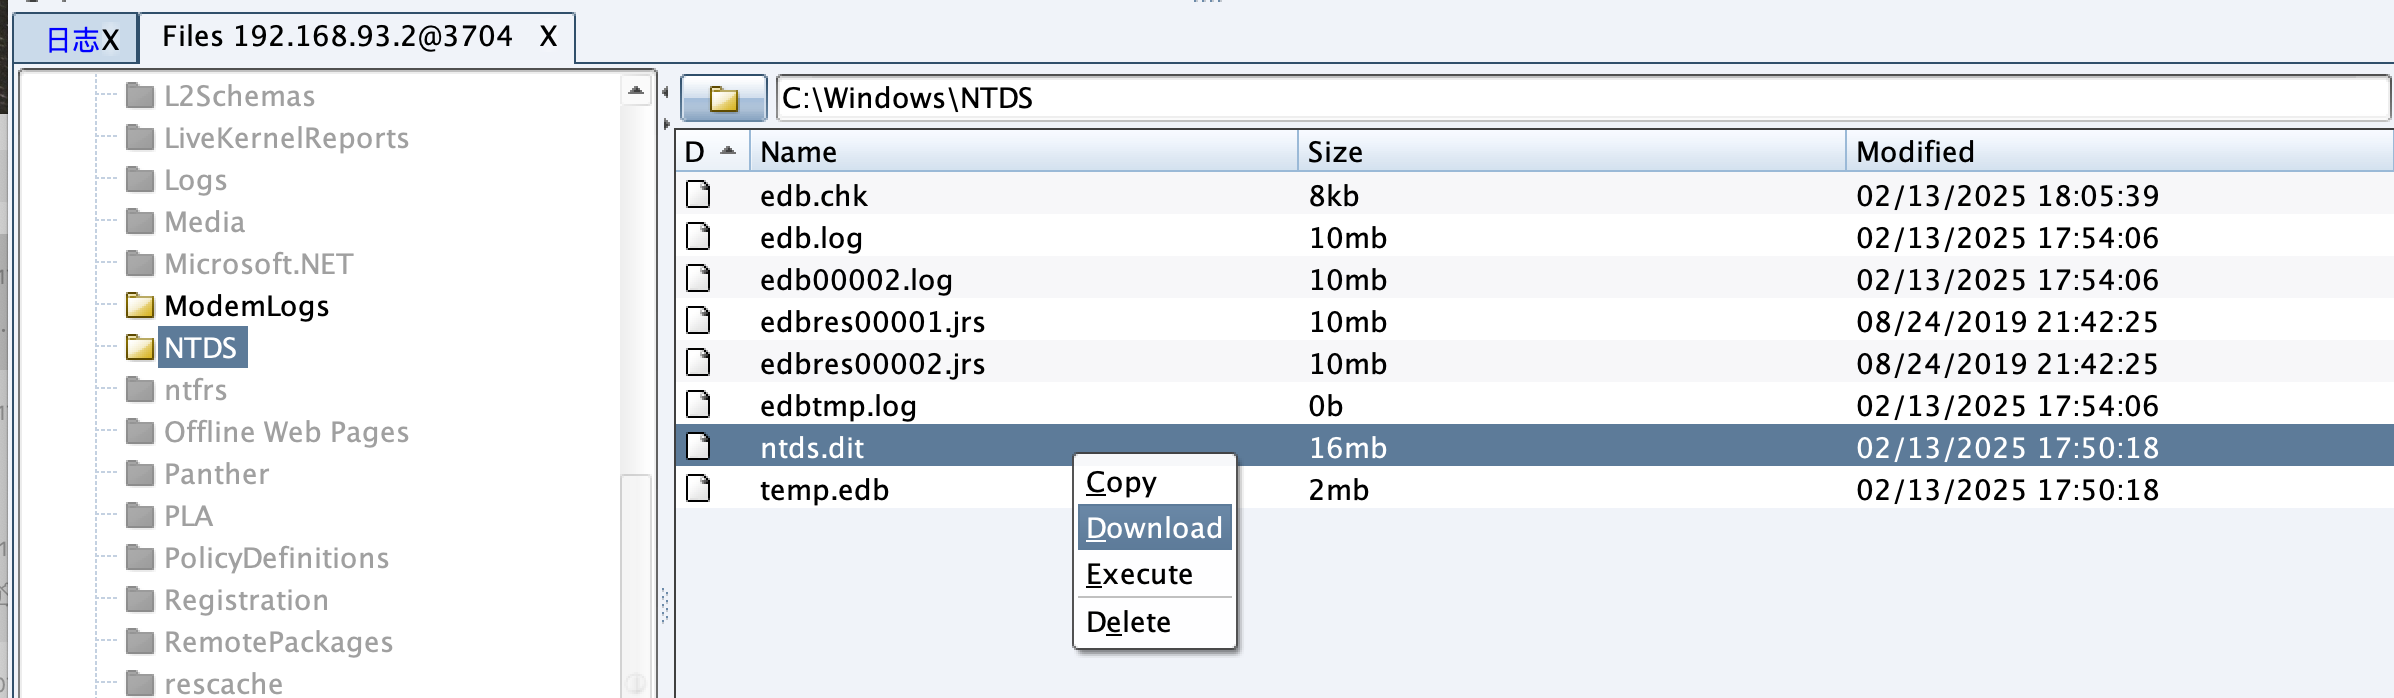The width and height of the screenshot is (2394, 698).
Task: Click the edb.chk file icon
Action: [x=699, y=195]
